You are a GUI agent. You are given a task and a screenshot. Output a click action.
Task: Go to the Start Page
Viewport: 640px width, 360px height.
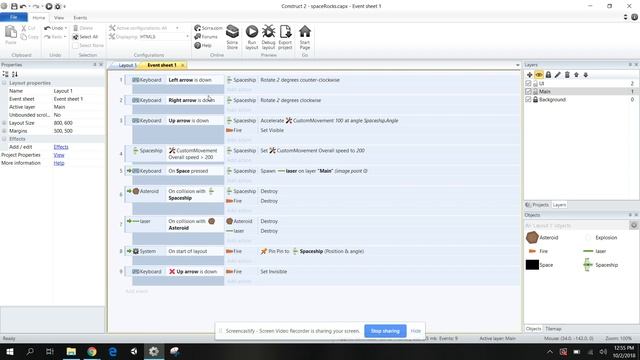coord(304,37)
